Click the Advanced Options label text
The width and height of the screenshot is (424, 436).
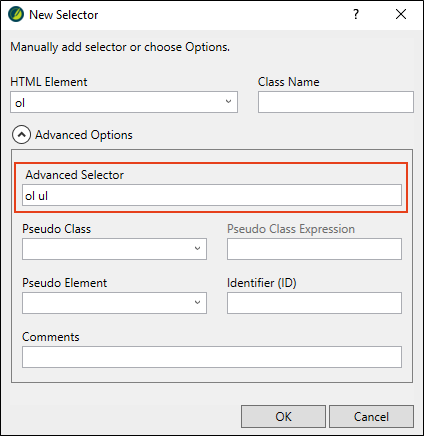click(x=84, y=135)
